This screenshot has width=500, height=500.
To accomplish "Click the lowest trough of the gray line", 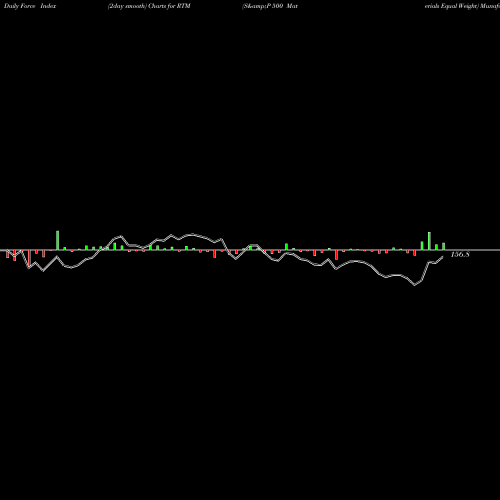I will 415,285.
